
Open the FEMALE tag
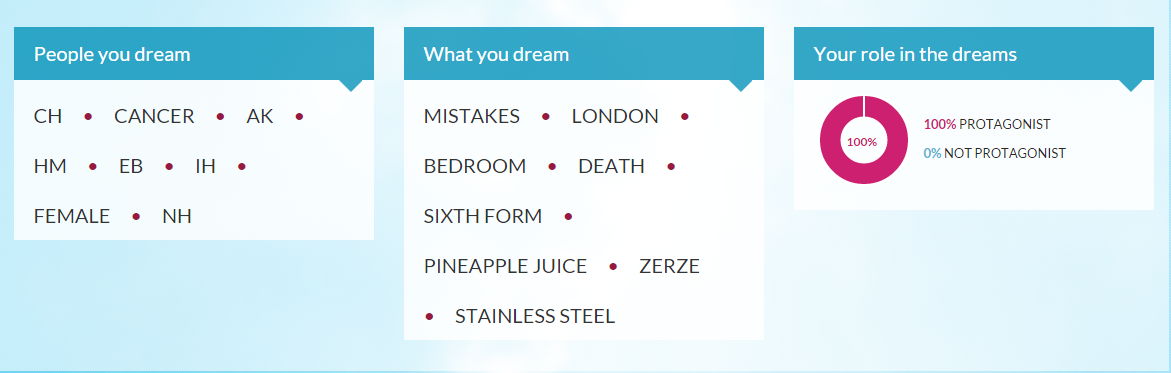72,217
